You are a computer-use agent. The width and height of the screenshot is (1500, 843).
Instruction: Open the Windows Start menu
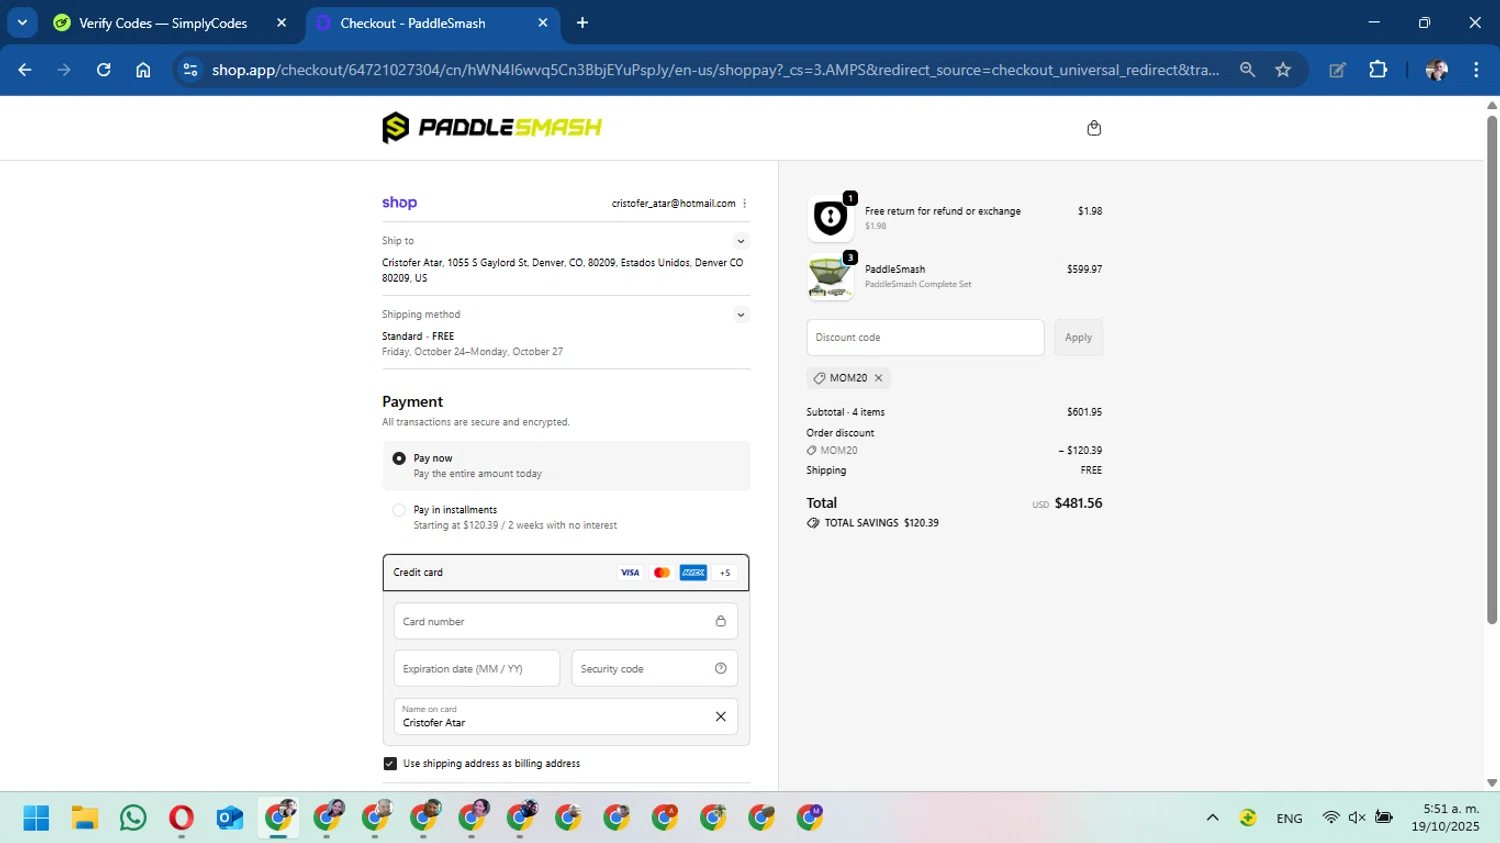(36, 818)
